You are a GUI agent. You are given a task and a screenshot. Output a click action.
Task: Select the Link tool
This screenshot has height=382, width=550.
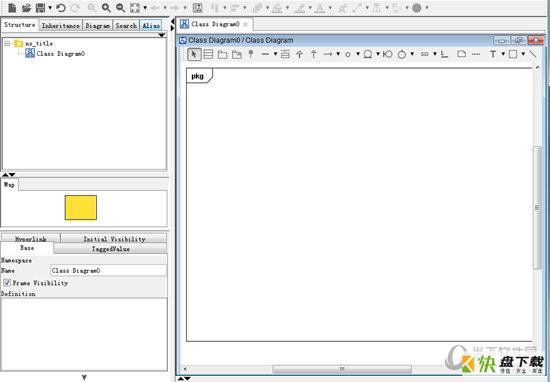(444, 54)
